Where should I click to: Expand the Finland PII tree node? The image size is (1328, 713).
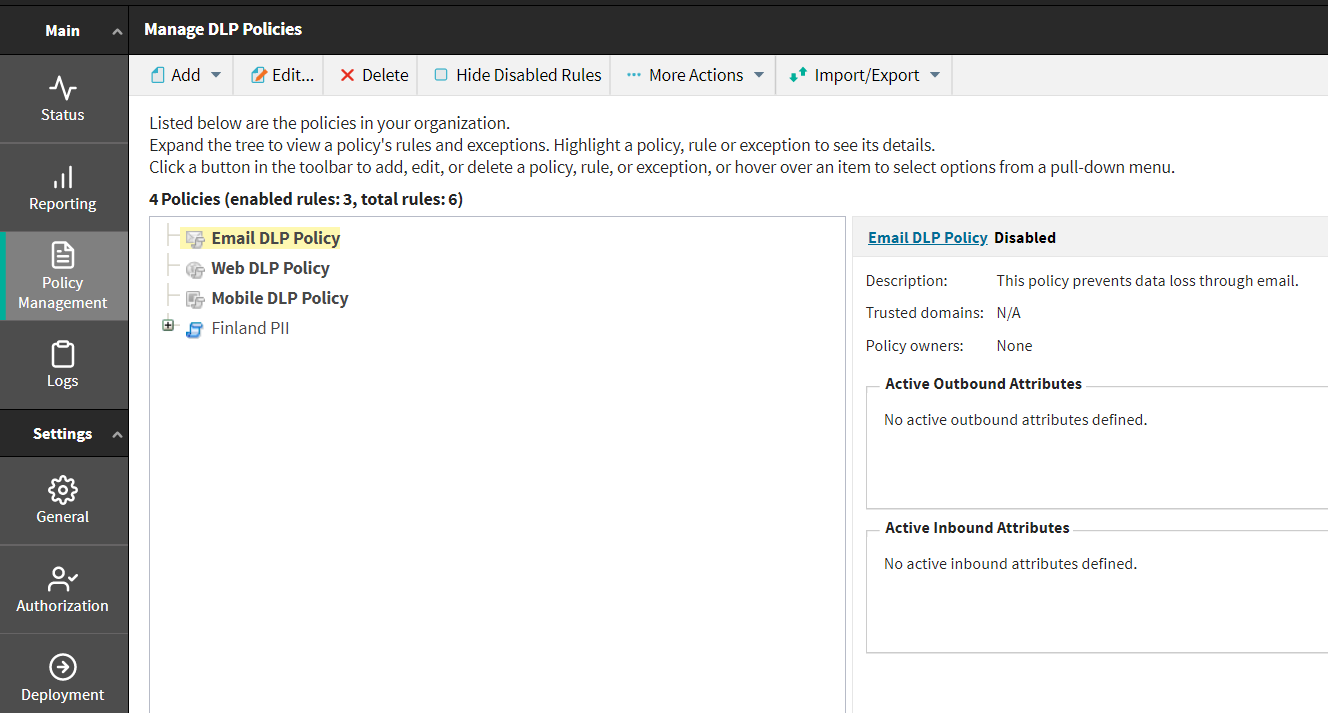click(x=168, y=326)
